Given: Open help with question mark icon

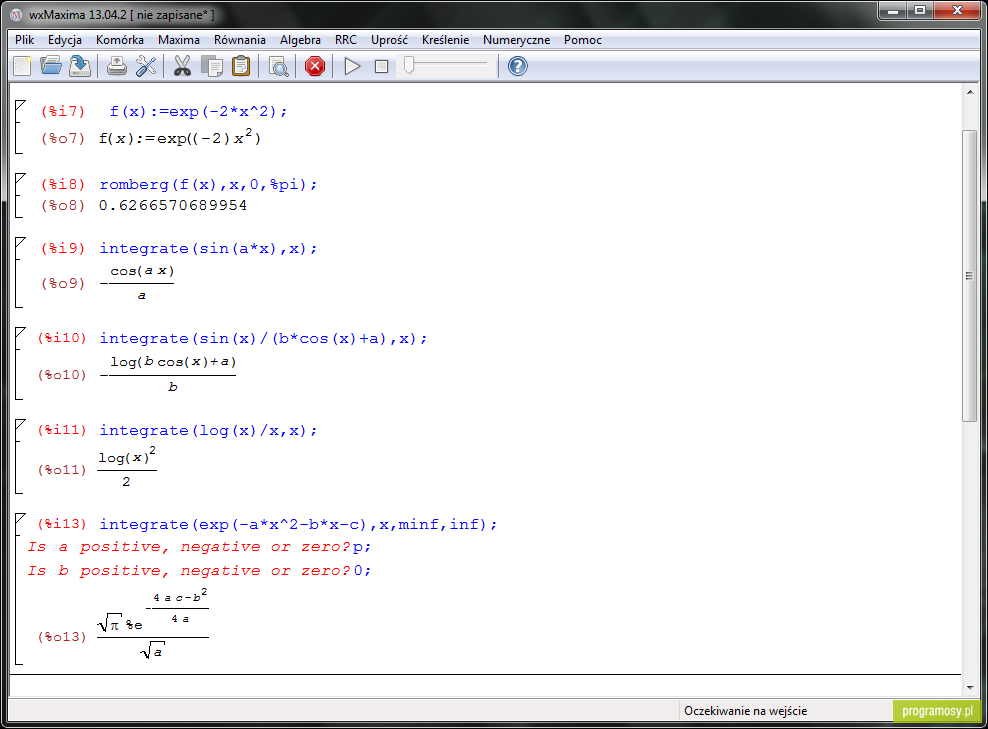Looking at the screenshot, I should [517, 66].
